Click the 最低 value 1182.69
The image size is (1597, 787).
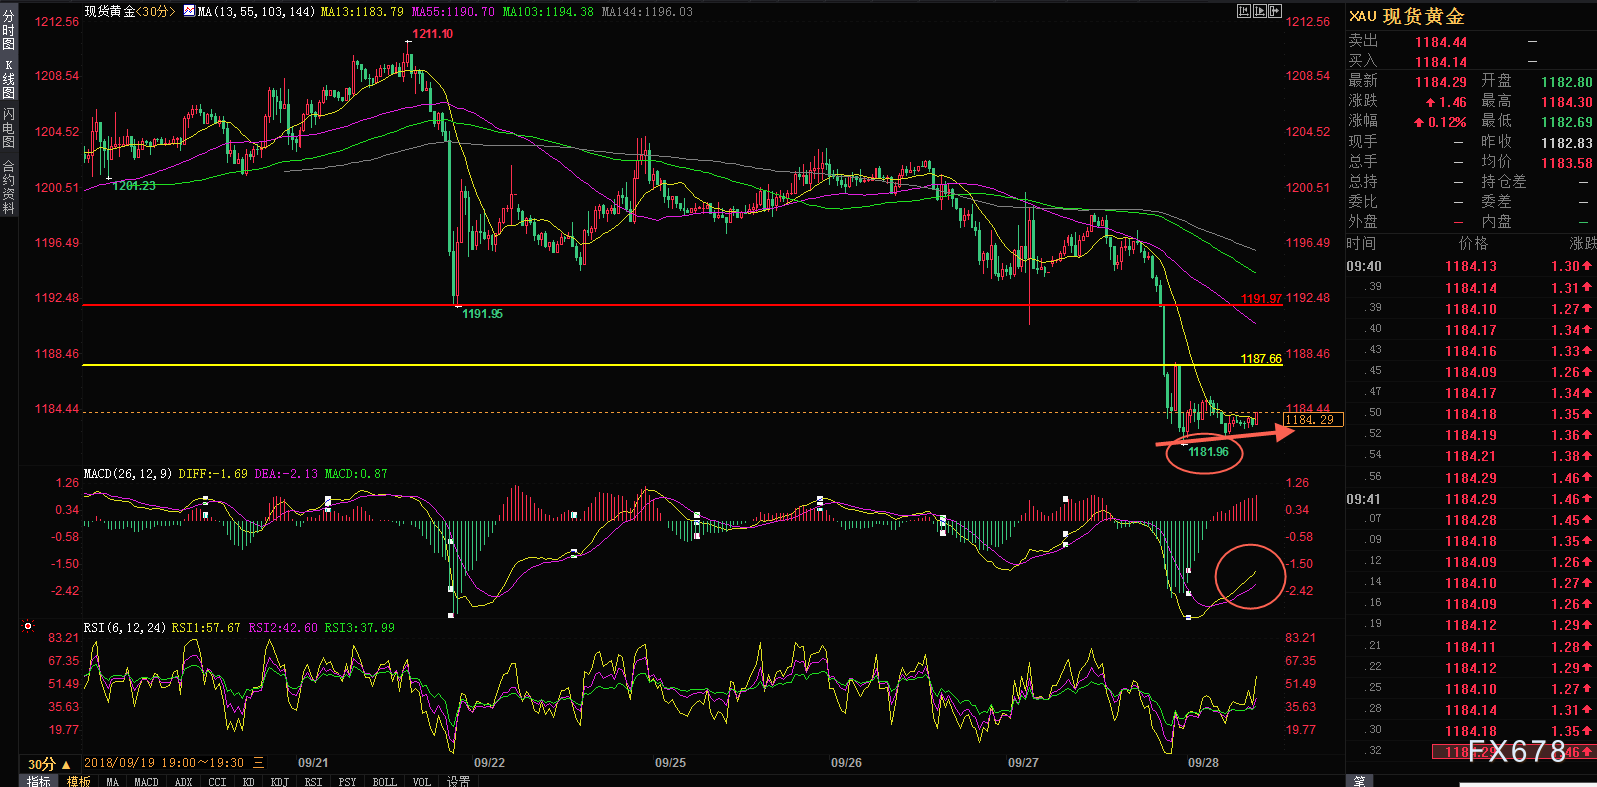pos(1567,122)
